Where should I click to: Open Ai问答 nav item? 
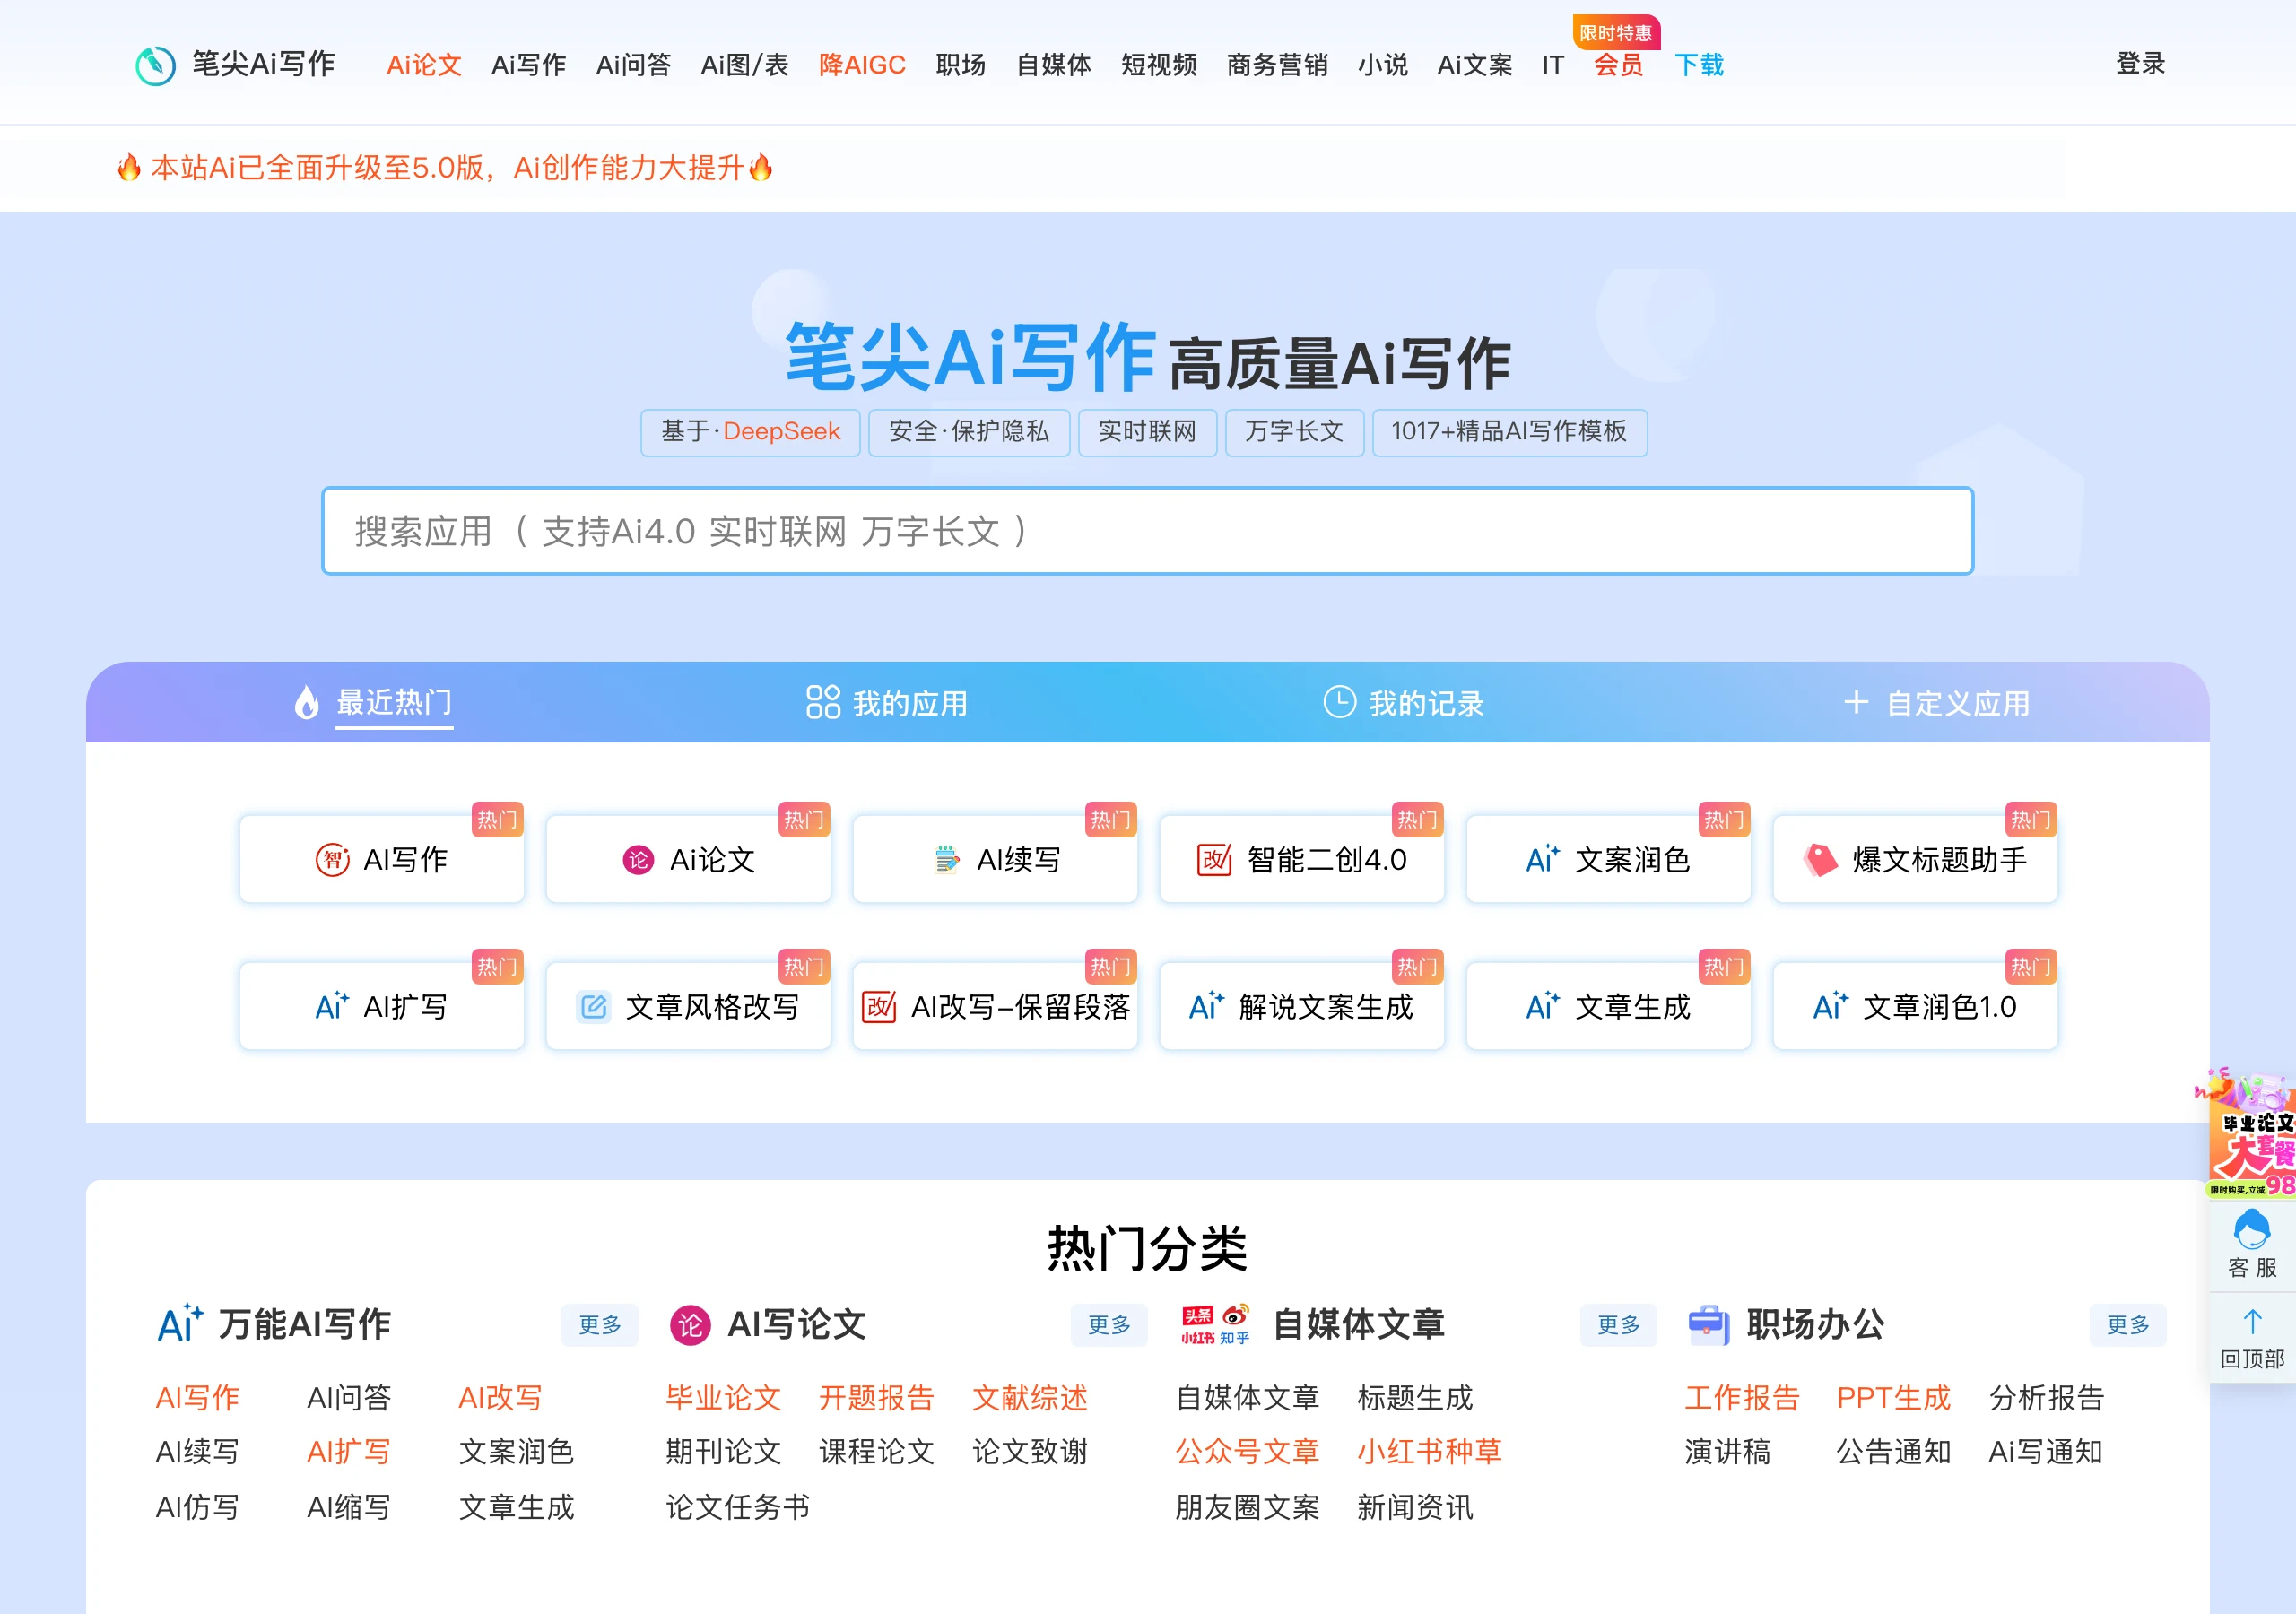(634, 65)
